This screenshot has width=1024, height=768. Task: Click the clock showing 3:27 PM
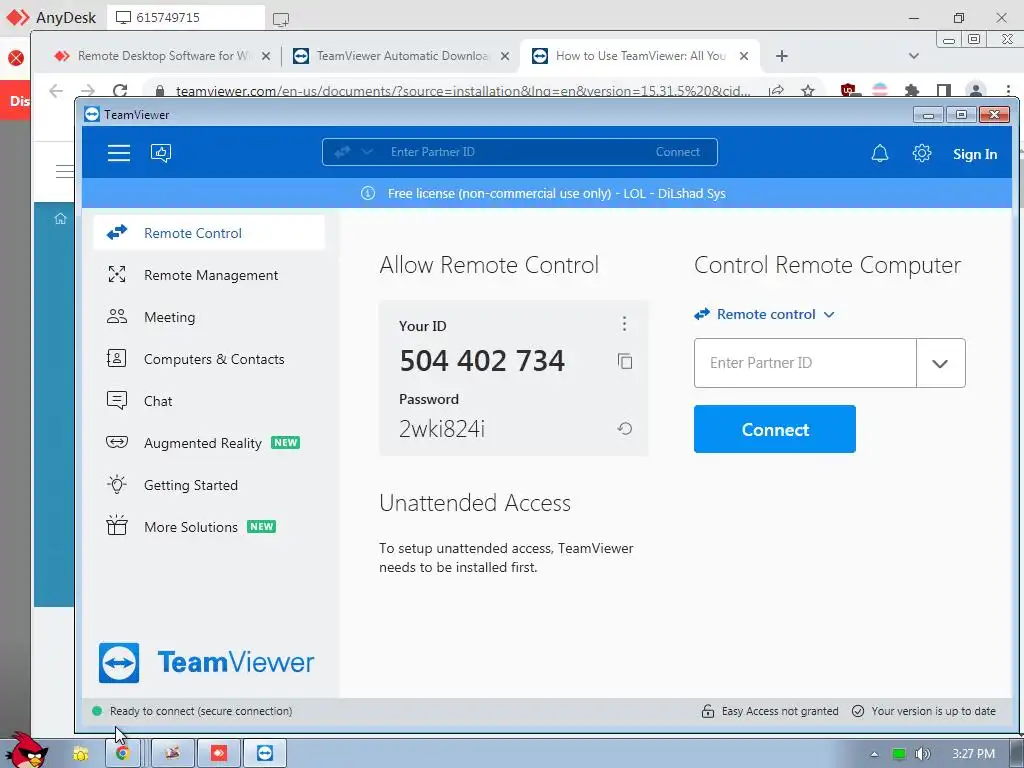[x=973, y=754]
